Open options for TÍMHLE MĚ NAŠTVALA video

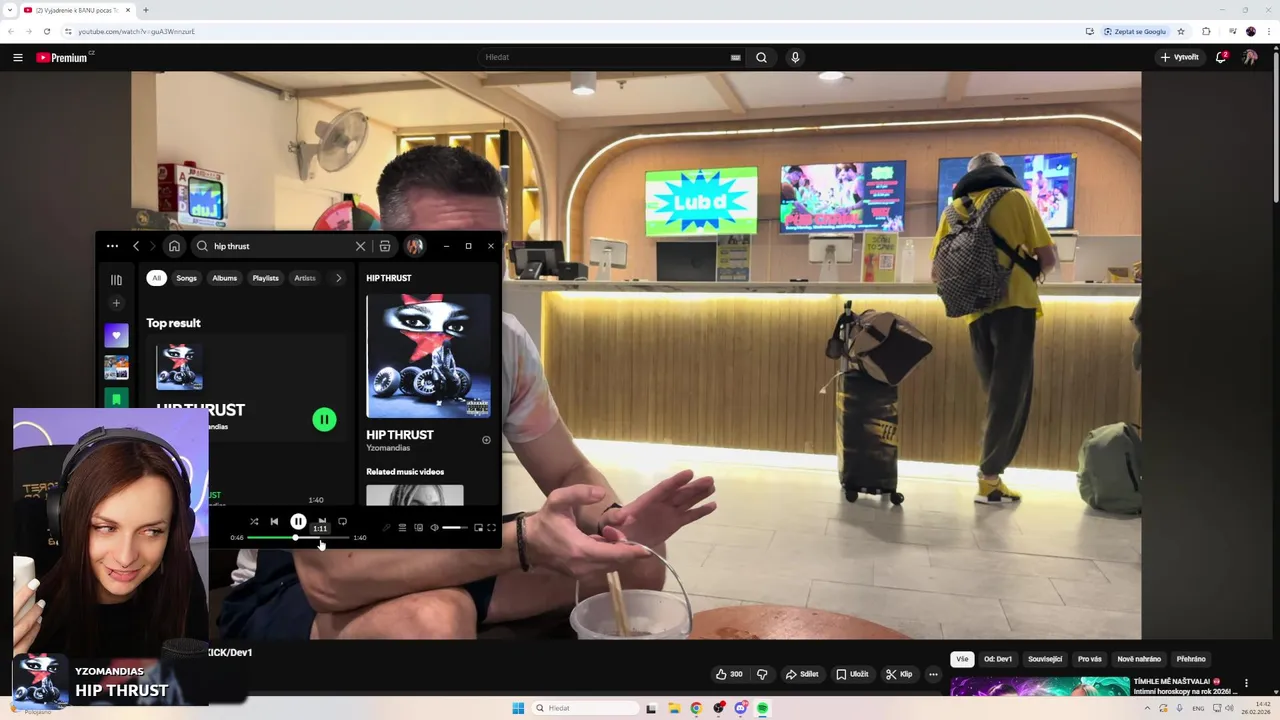1246,683
